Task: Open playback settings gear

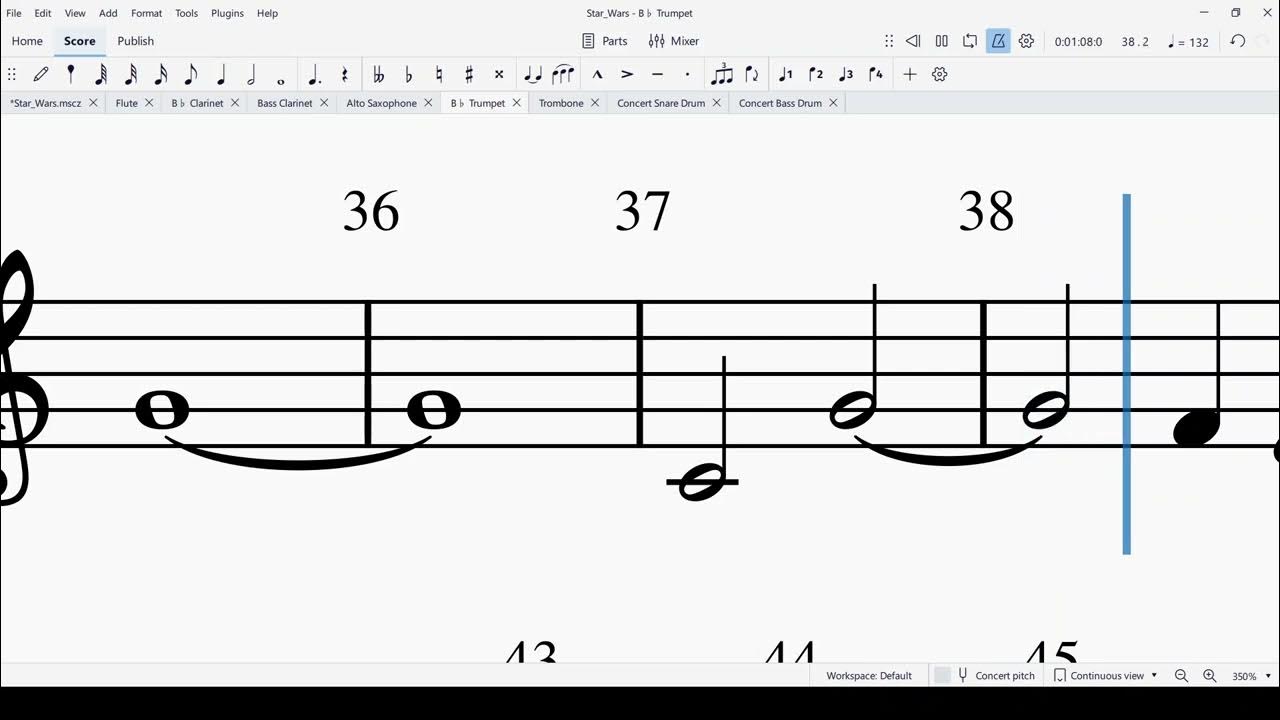Action: point(1026,41)
